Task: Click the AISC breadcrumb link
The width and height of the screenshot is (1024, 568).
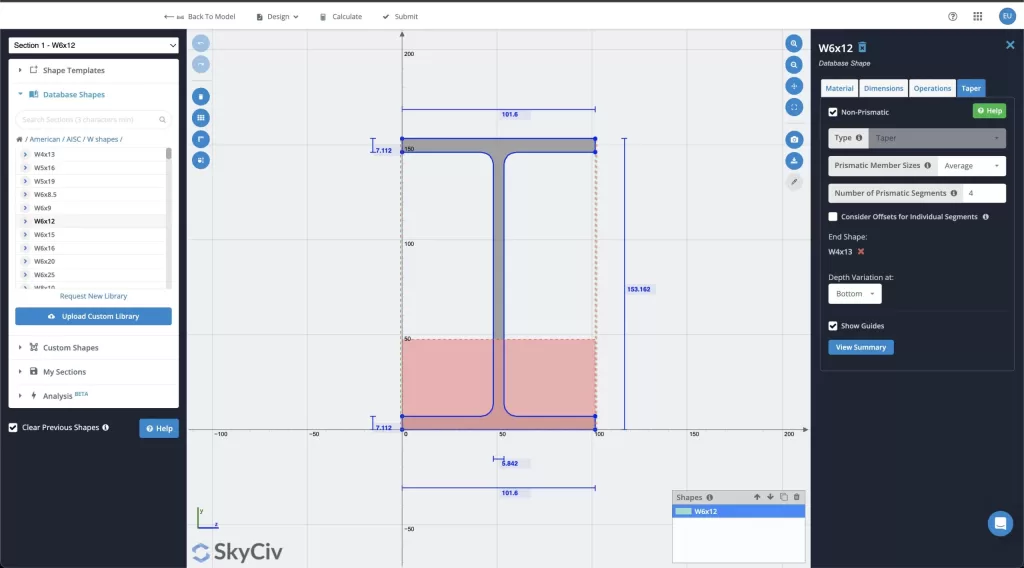Action: (72, 139)
